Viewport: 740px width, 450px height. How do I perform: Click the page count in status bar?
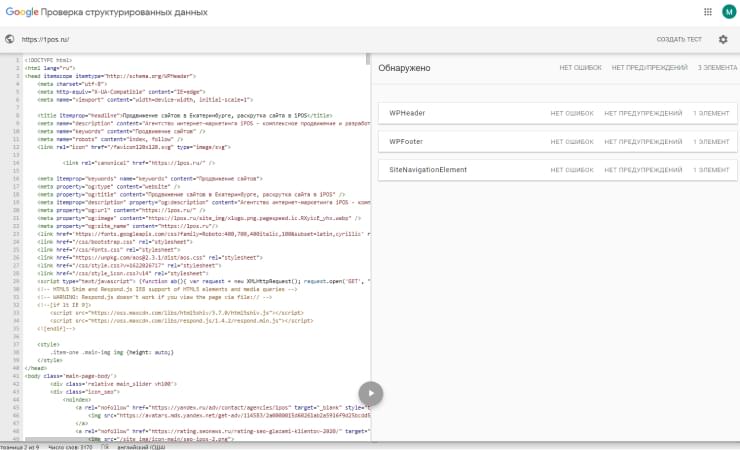[20, 445]
